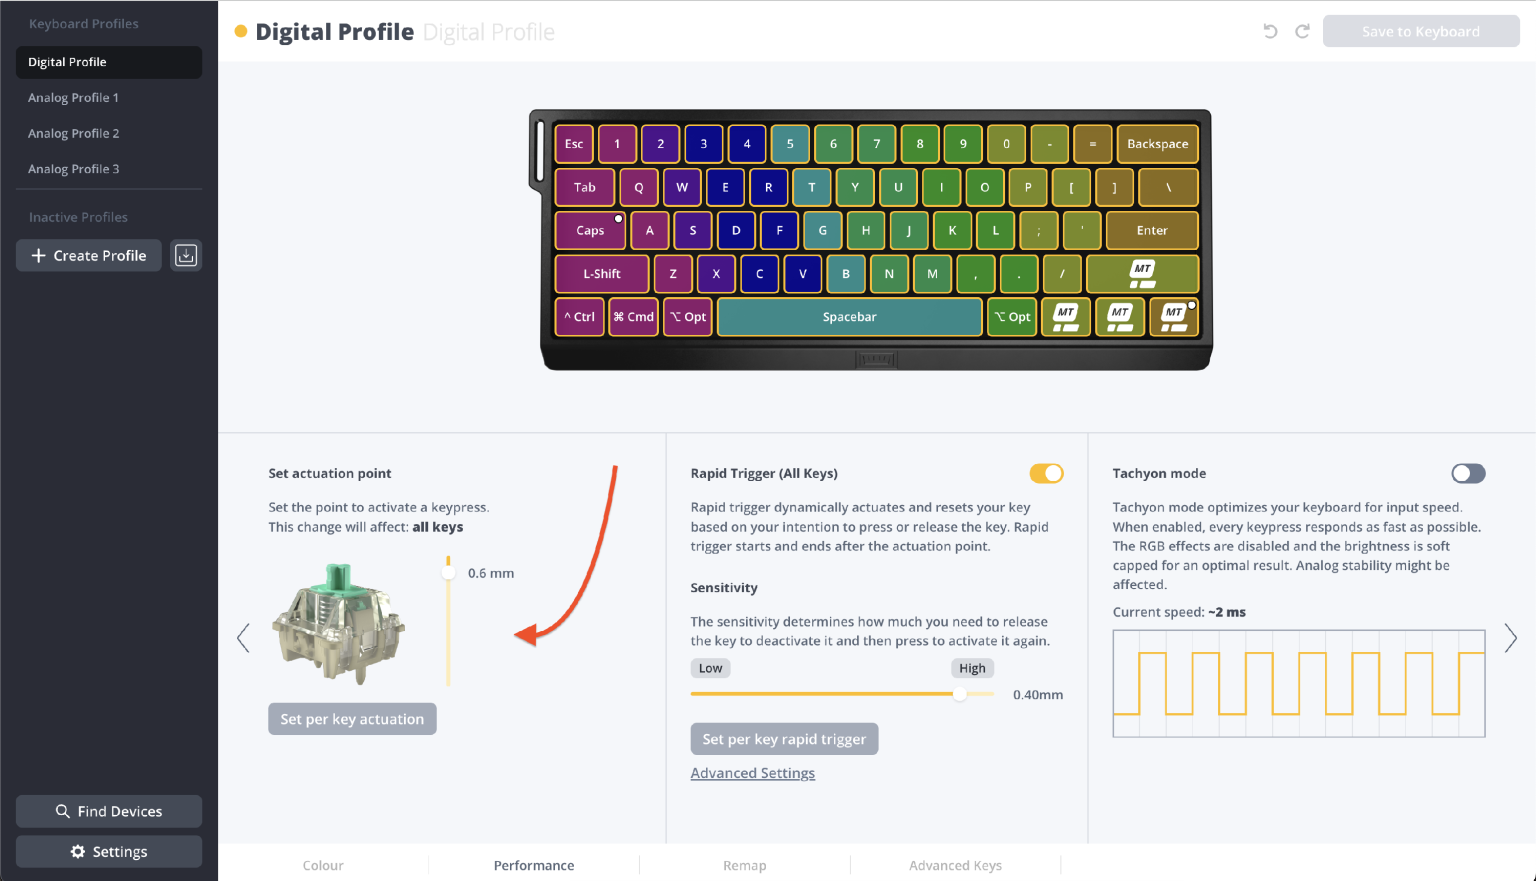Click the Ctrl key on keyboard
The height and width of the screenshot is (881, 1536).
[x=579, y=317]
